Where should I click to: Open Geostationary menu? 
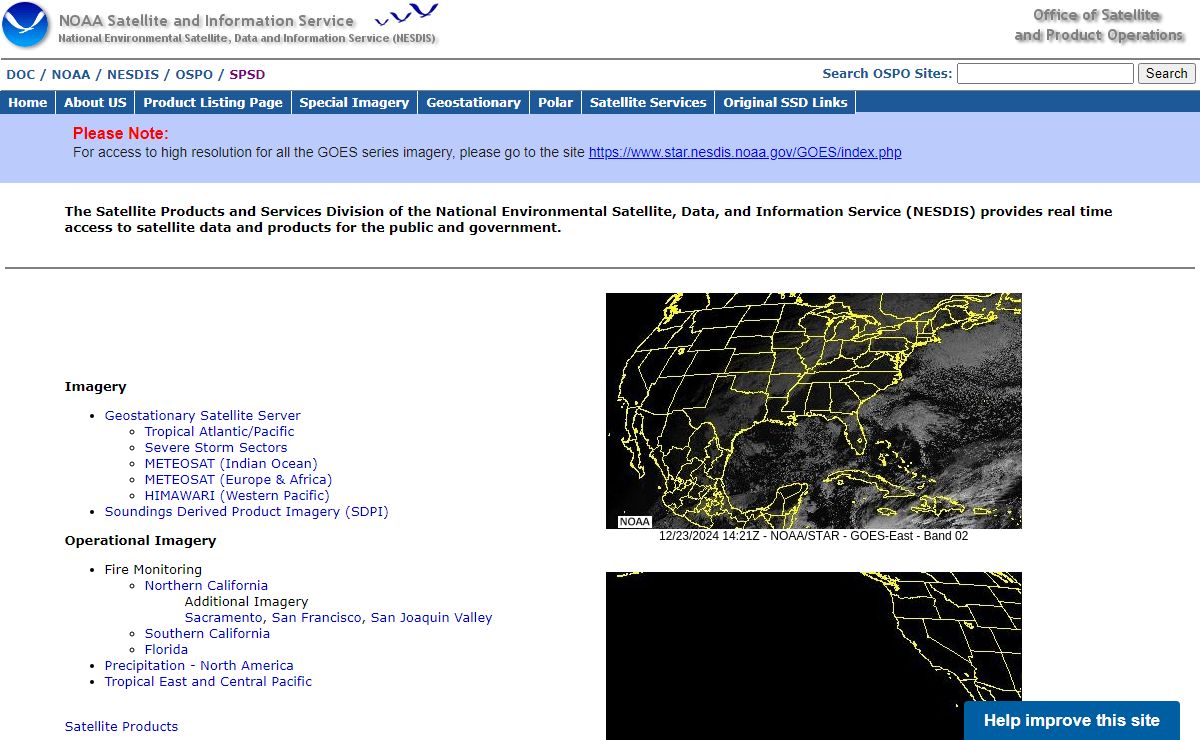(x=473, y=102)
